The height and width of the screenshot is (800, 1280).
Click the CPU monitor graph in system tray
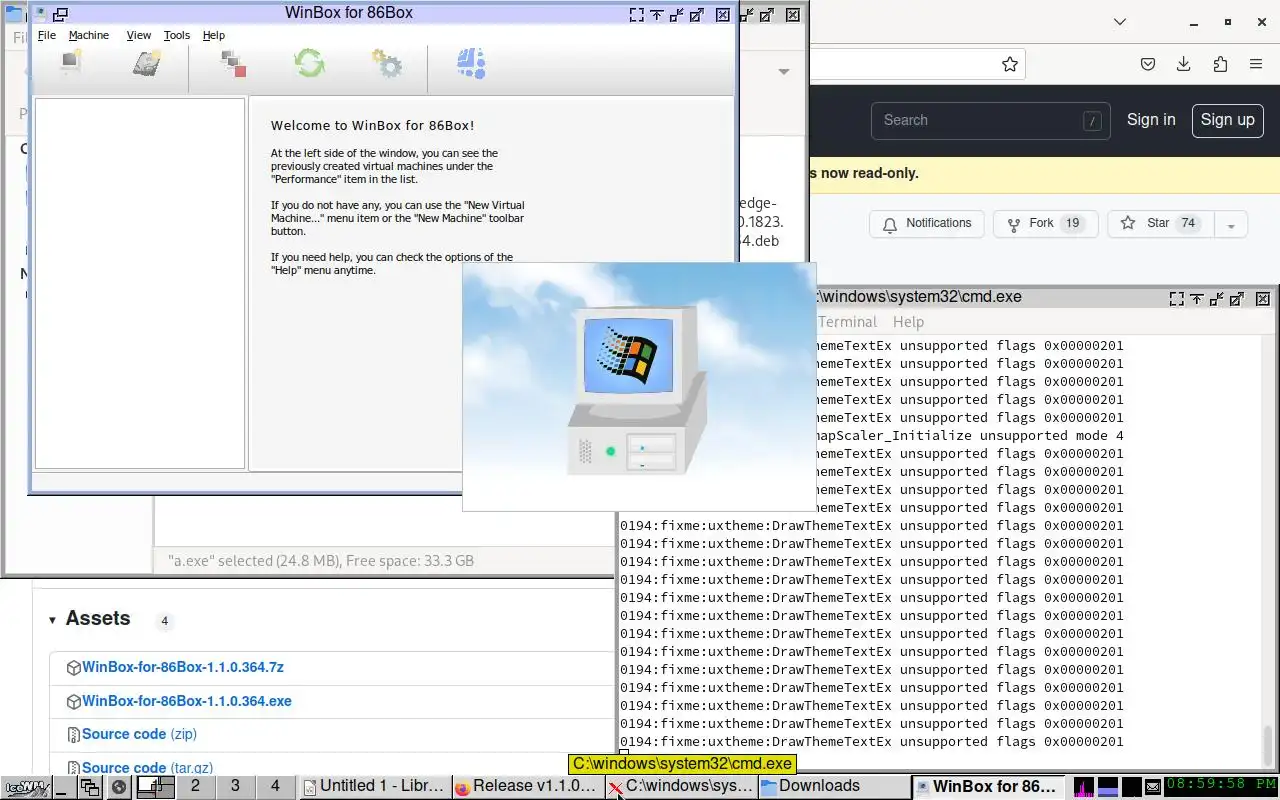(x=1084, y=787)
